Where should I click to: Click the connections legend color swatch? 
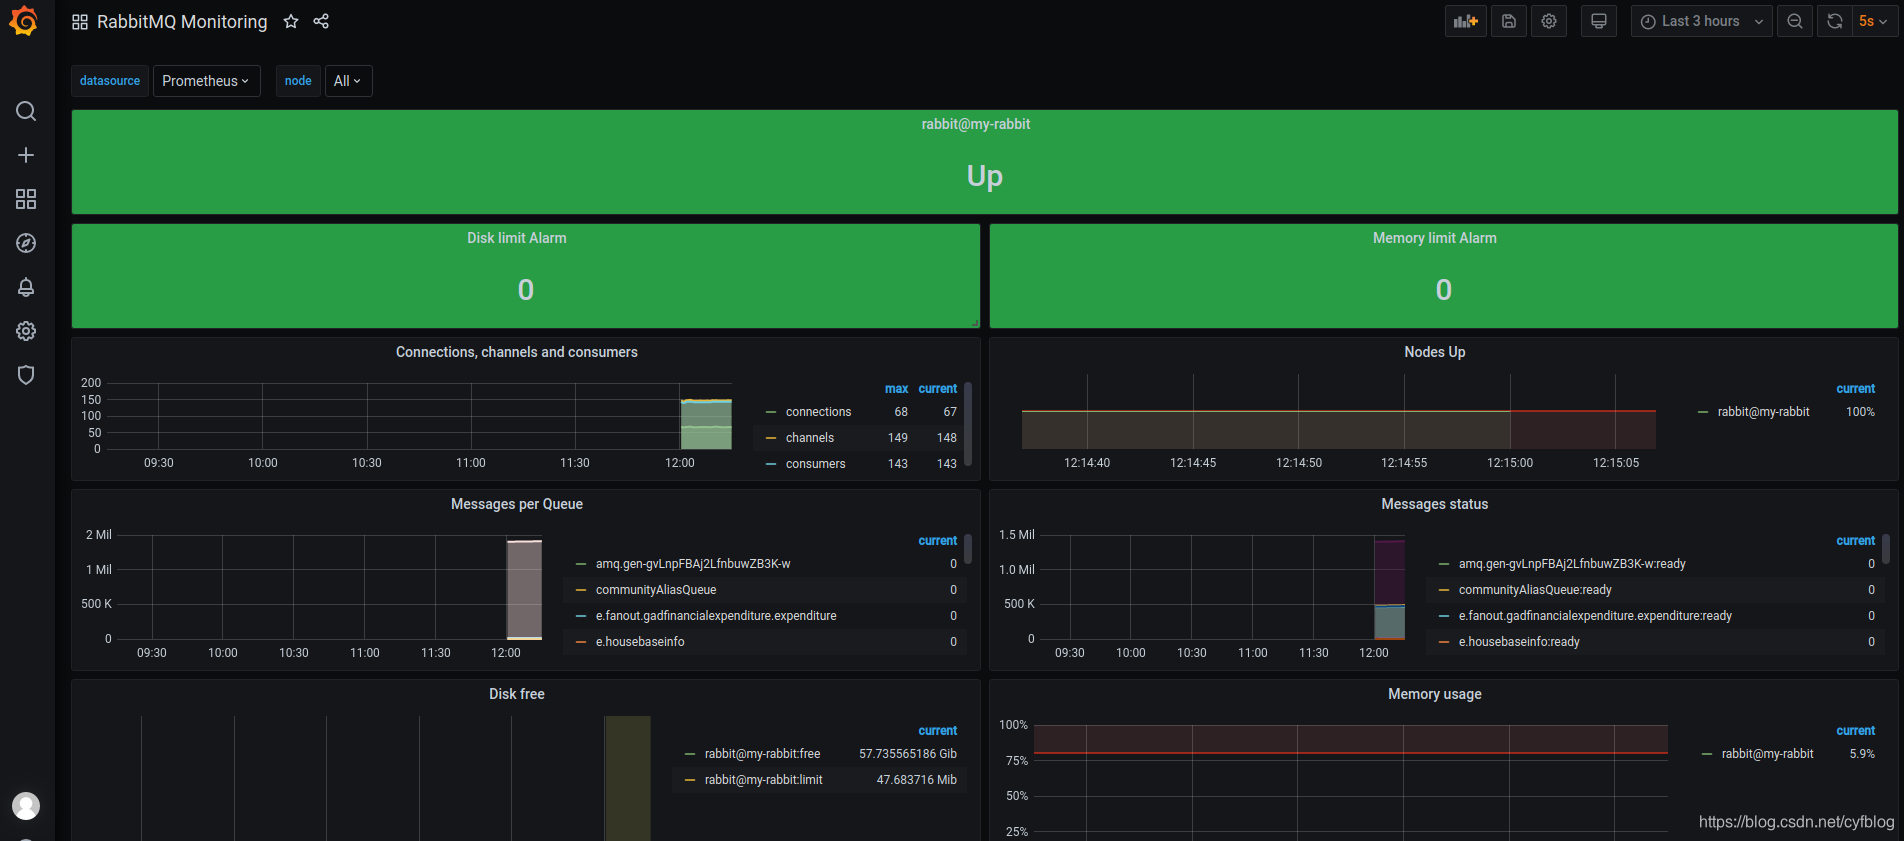coord(771,412)
